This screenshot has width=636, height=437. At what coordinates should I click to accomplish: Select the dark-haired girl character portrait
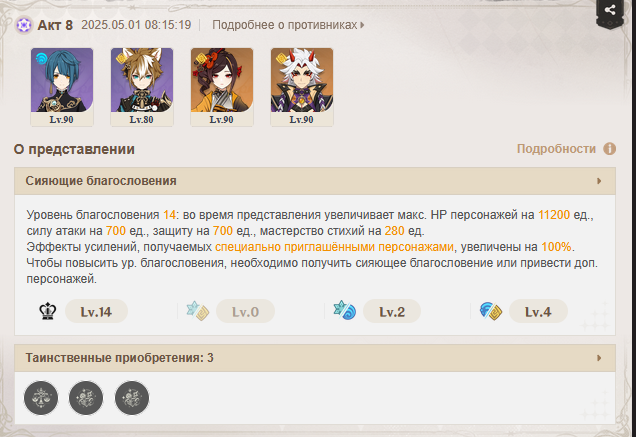click(222, 87)
